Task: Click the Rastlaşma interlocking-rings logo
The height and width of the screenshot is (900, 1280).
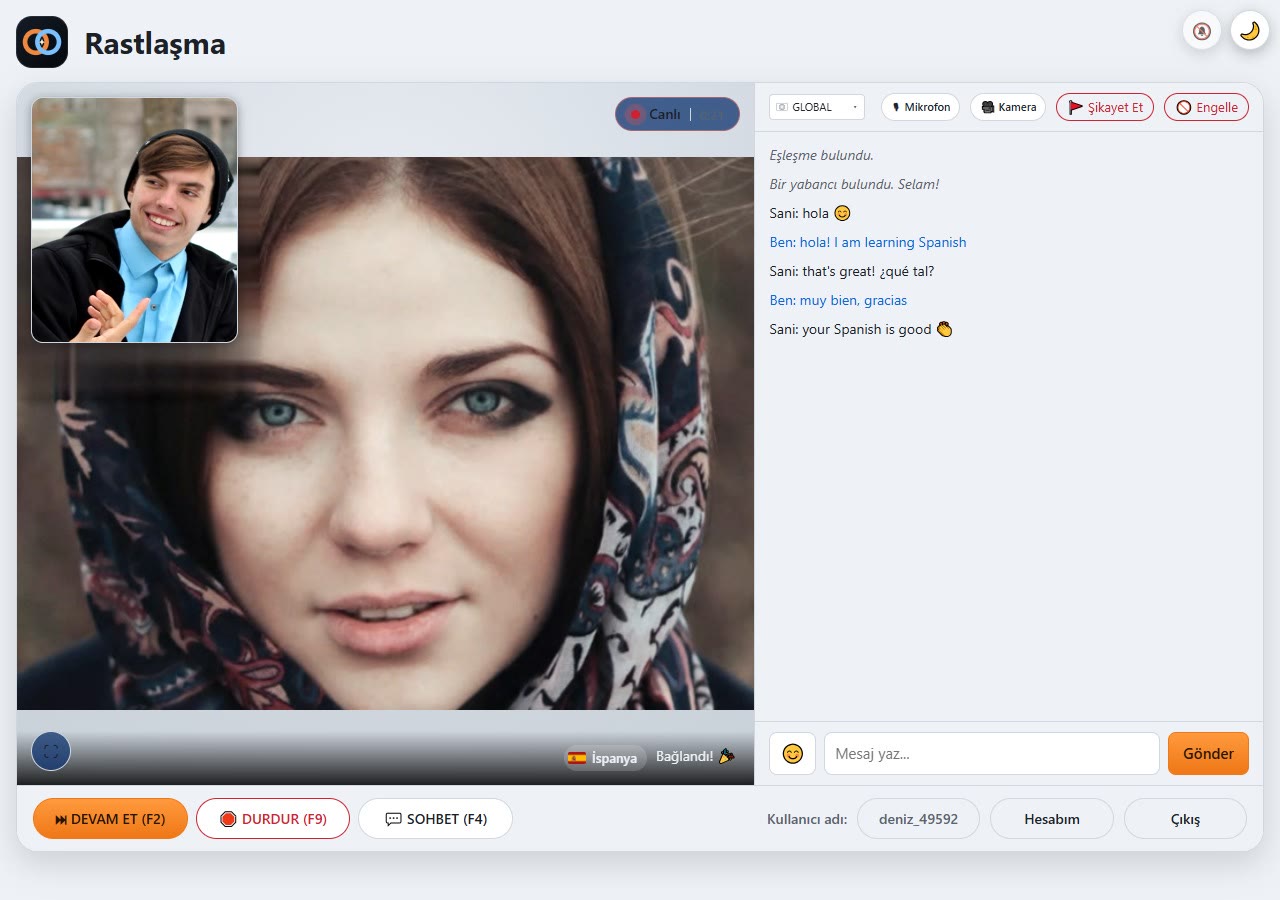Action: 42,42
